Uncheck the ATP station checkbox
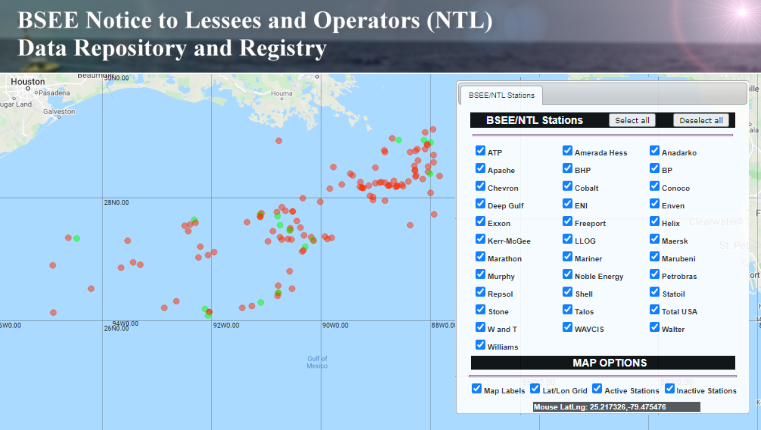 point(481,152)
